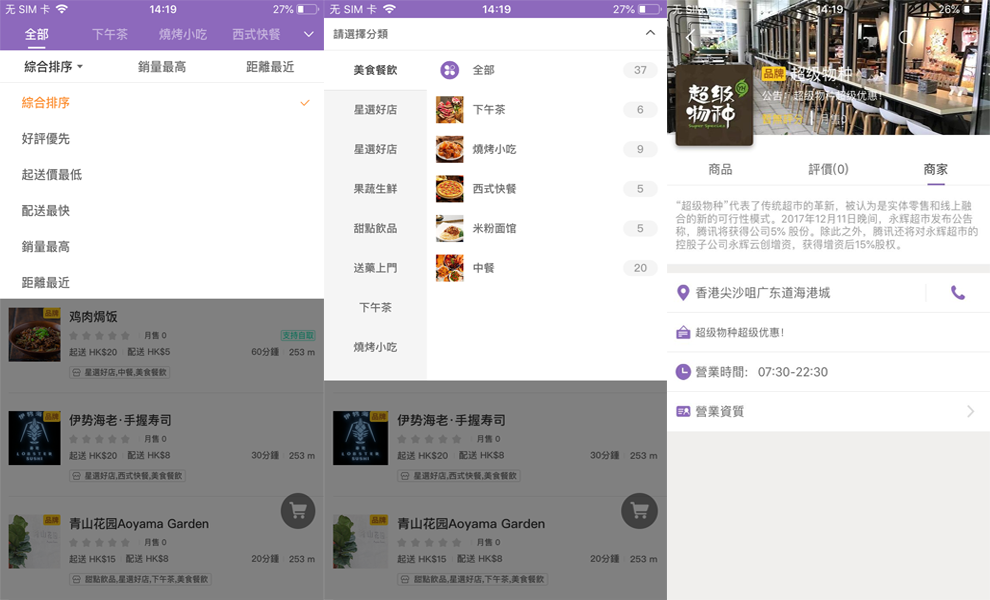Image resolution: width=990 pixels, height=600 pixels.
Task: Open 青山花园Aoyama Garden title on the category-picker screen
Action: (x=471, y=524)
